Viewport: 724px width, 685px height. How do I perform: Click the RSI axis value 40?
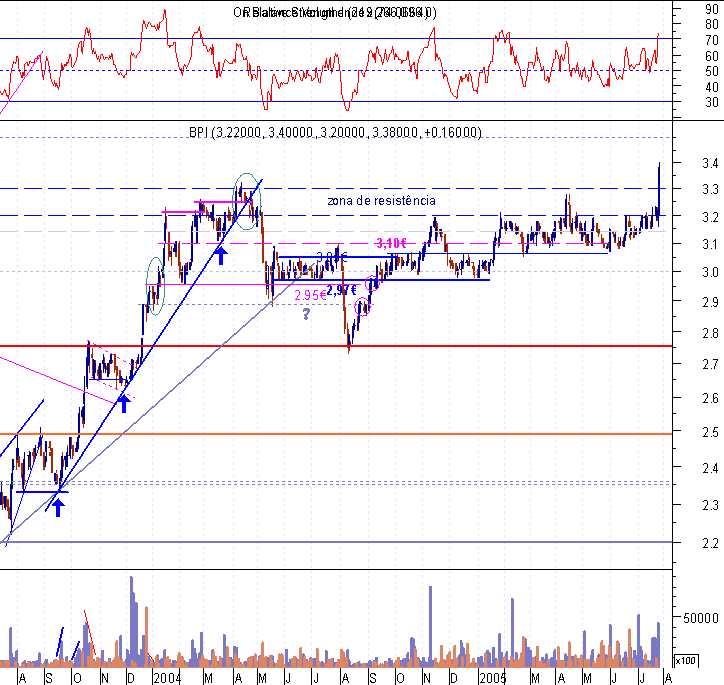[x=712, y=87]
